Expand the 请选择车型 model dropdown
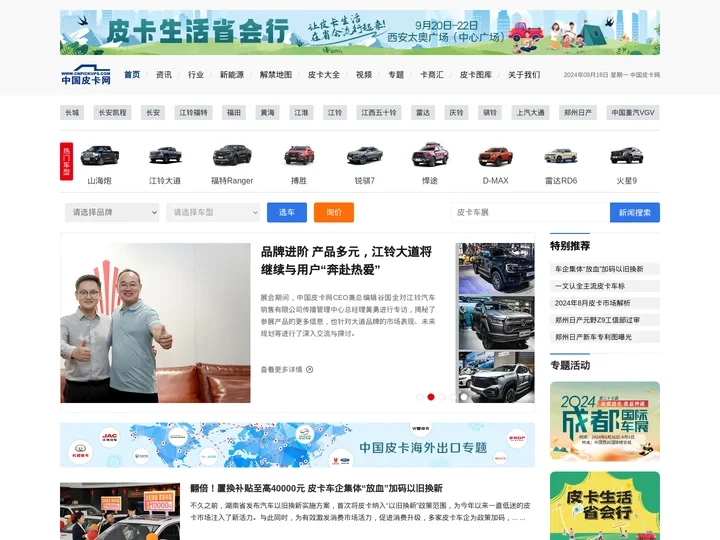The image size is (720, 540). click(213, 212)
